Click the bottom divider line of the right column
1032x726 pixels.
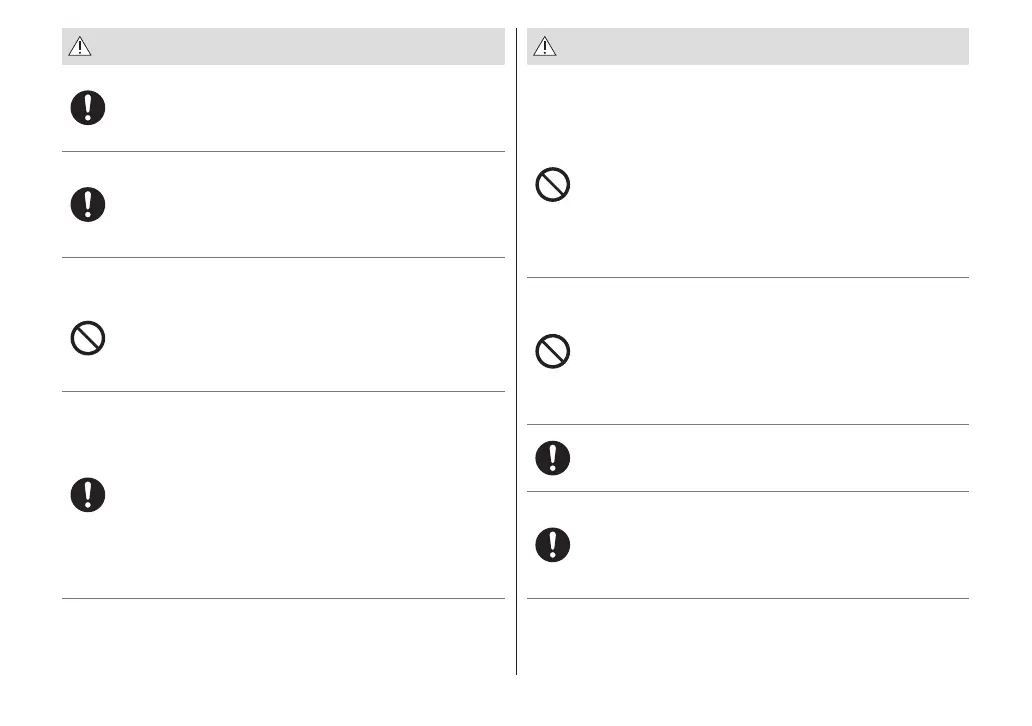pos(748,599)
